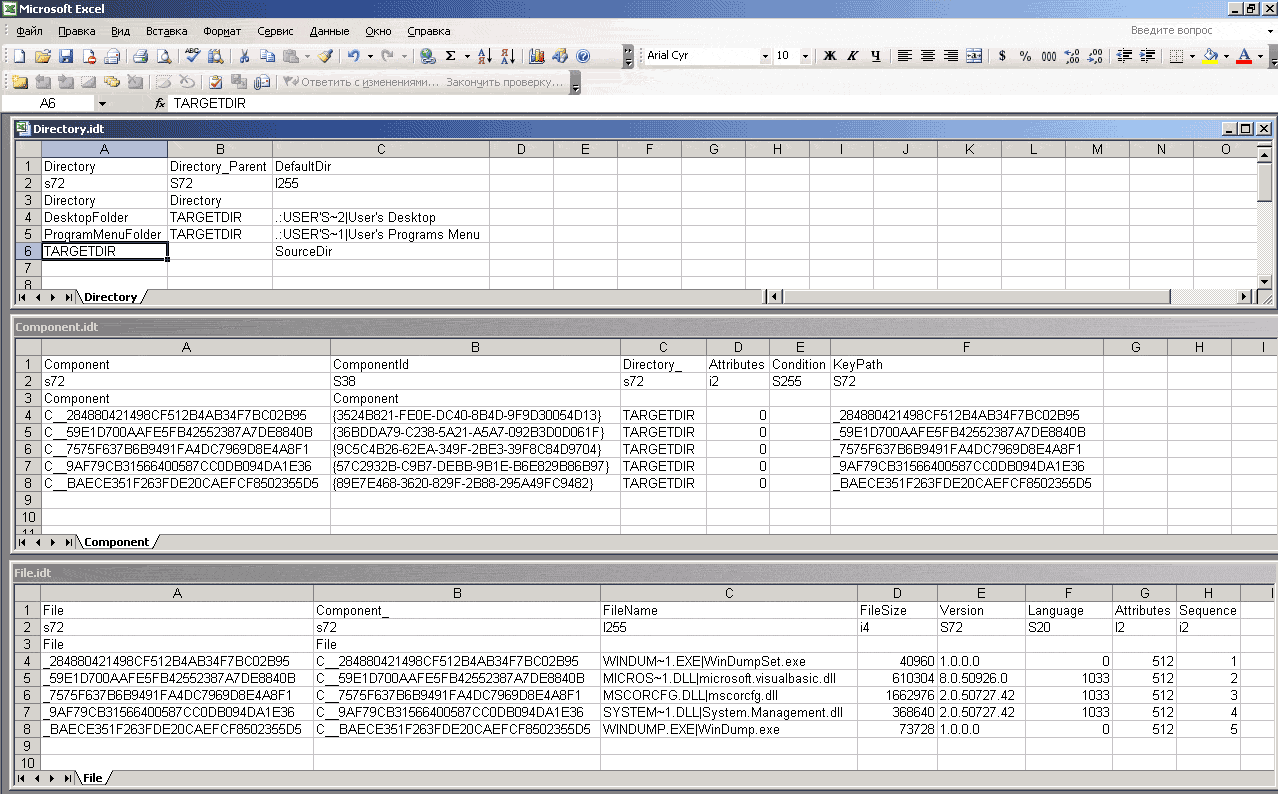Open the Правка menu

pyautogui.click(x=77, y=31)
